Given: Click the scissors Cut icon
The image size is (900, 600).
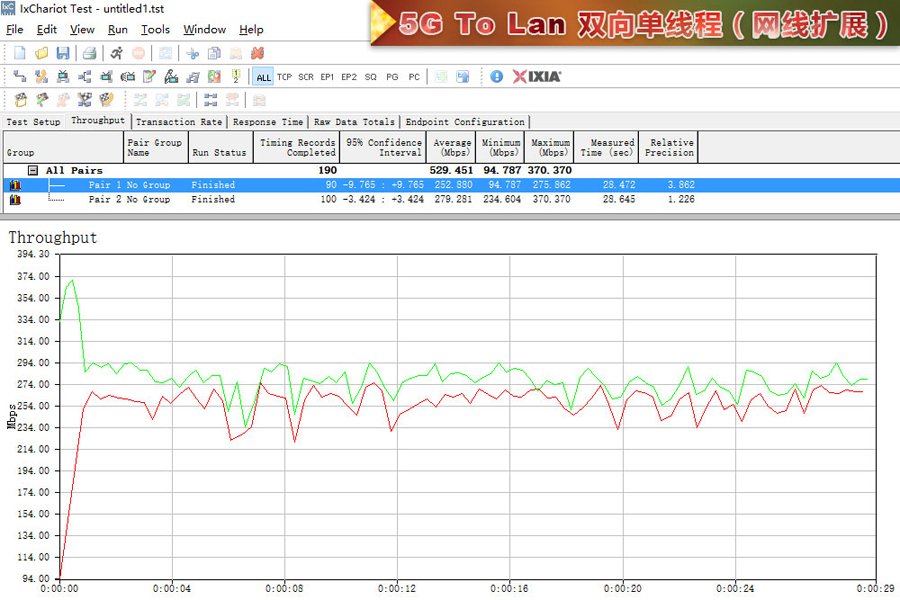Looking at the screenshot, I should click(192, 53).
